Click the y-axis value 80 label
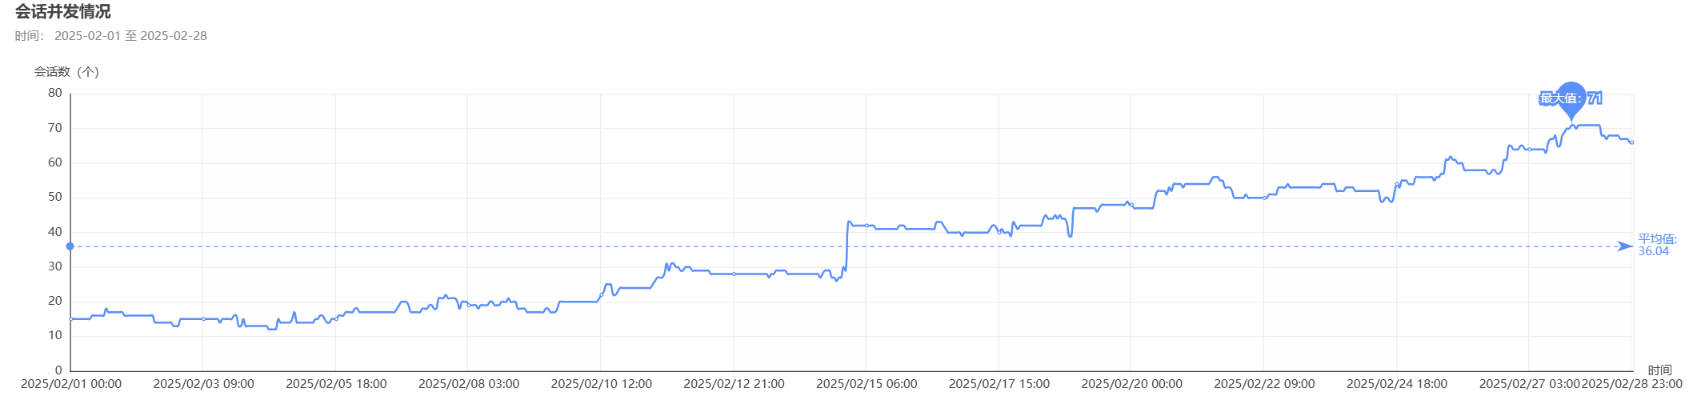 coord(55,93)
